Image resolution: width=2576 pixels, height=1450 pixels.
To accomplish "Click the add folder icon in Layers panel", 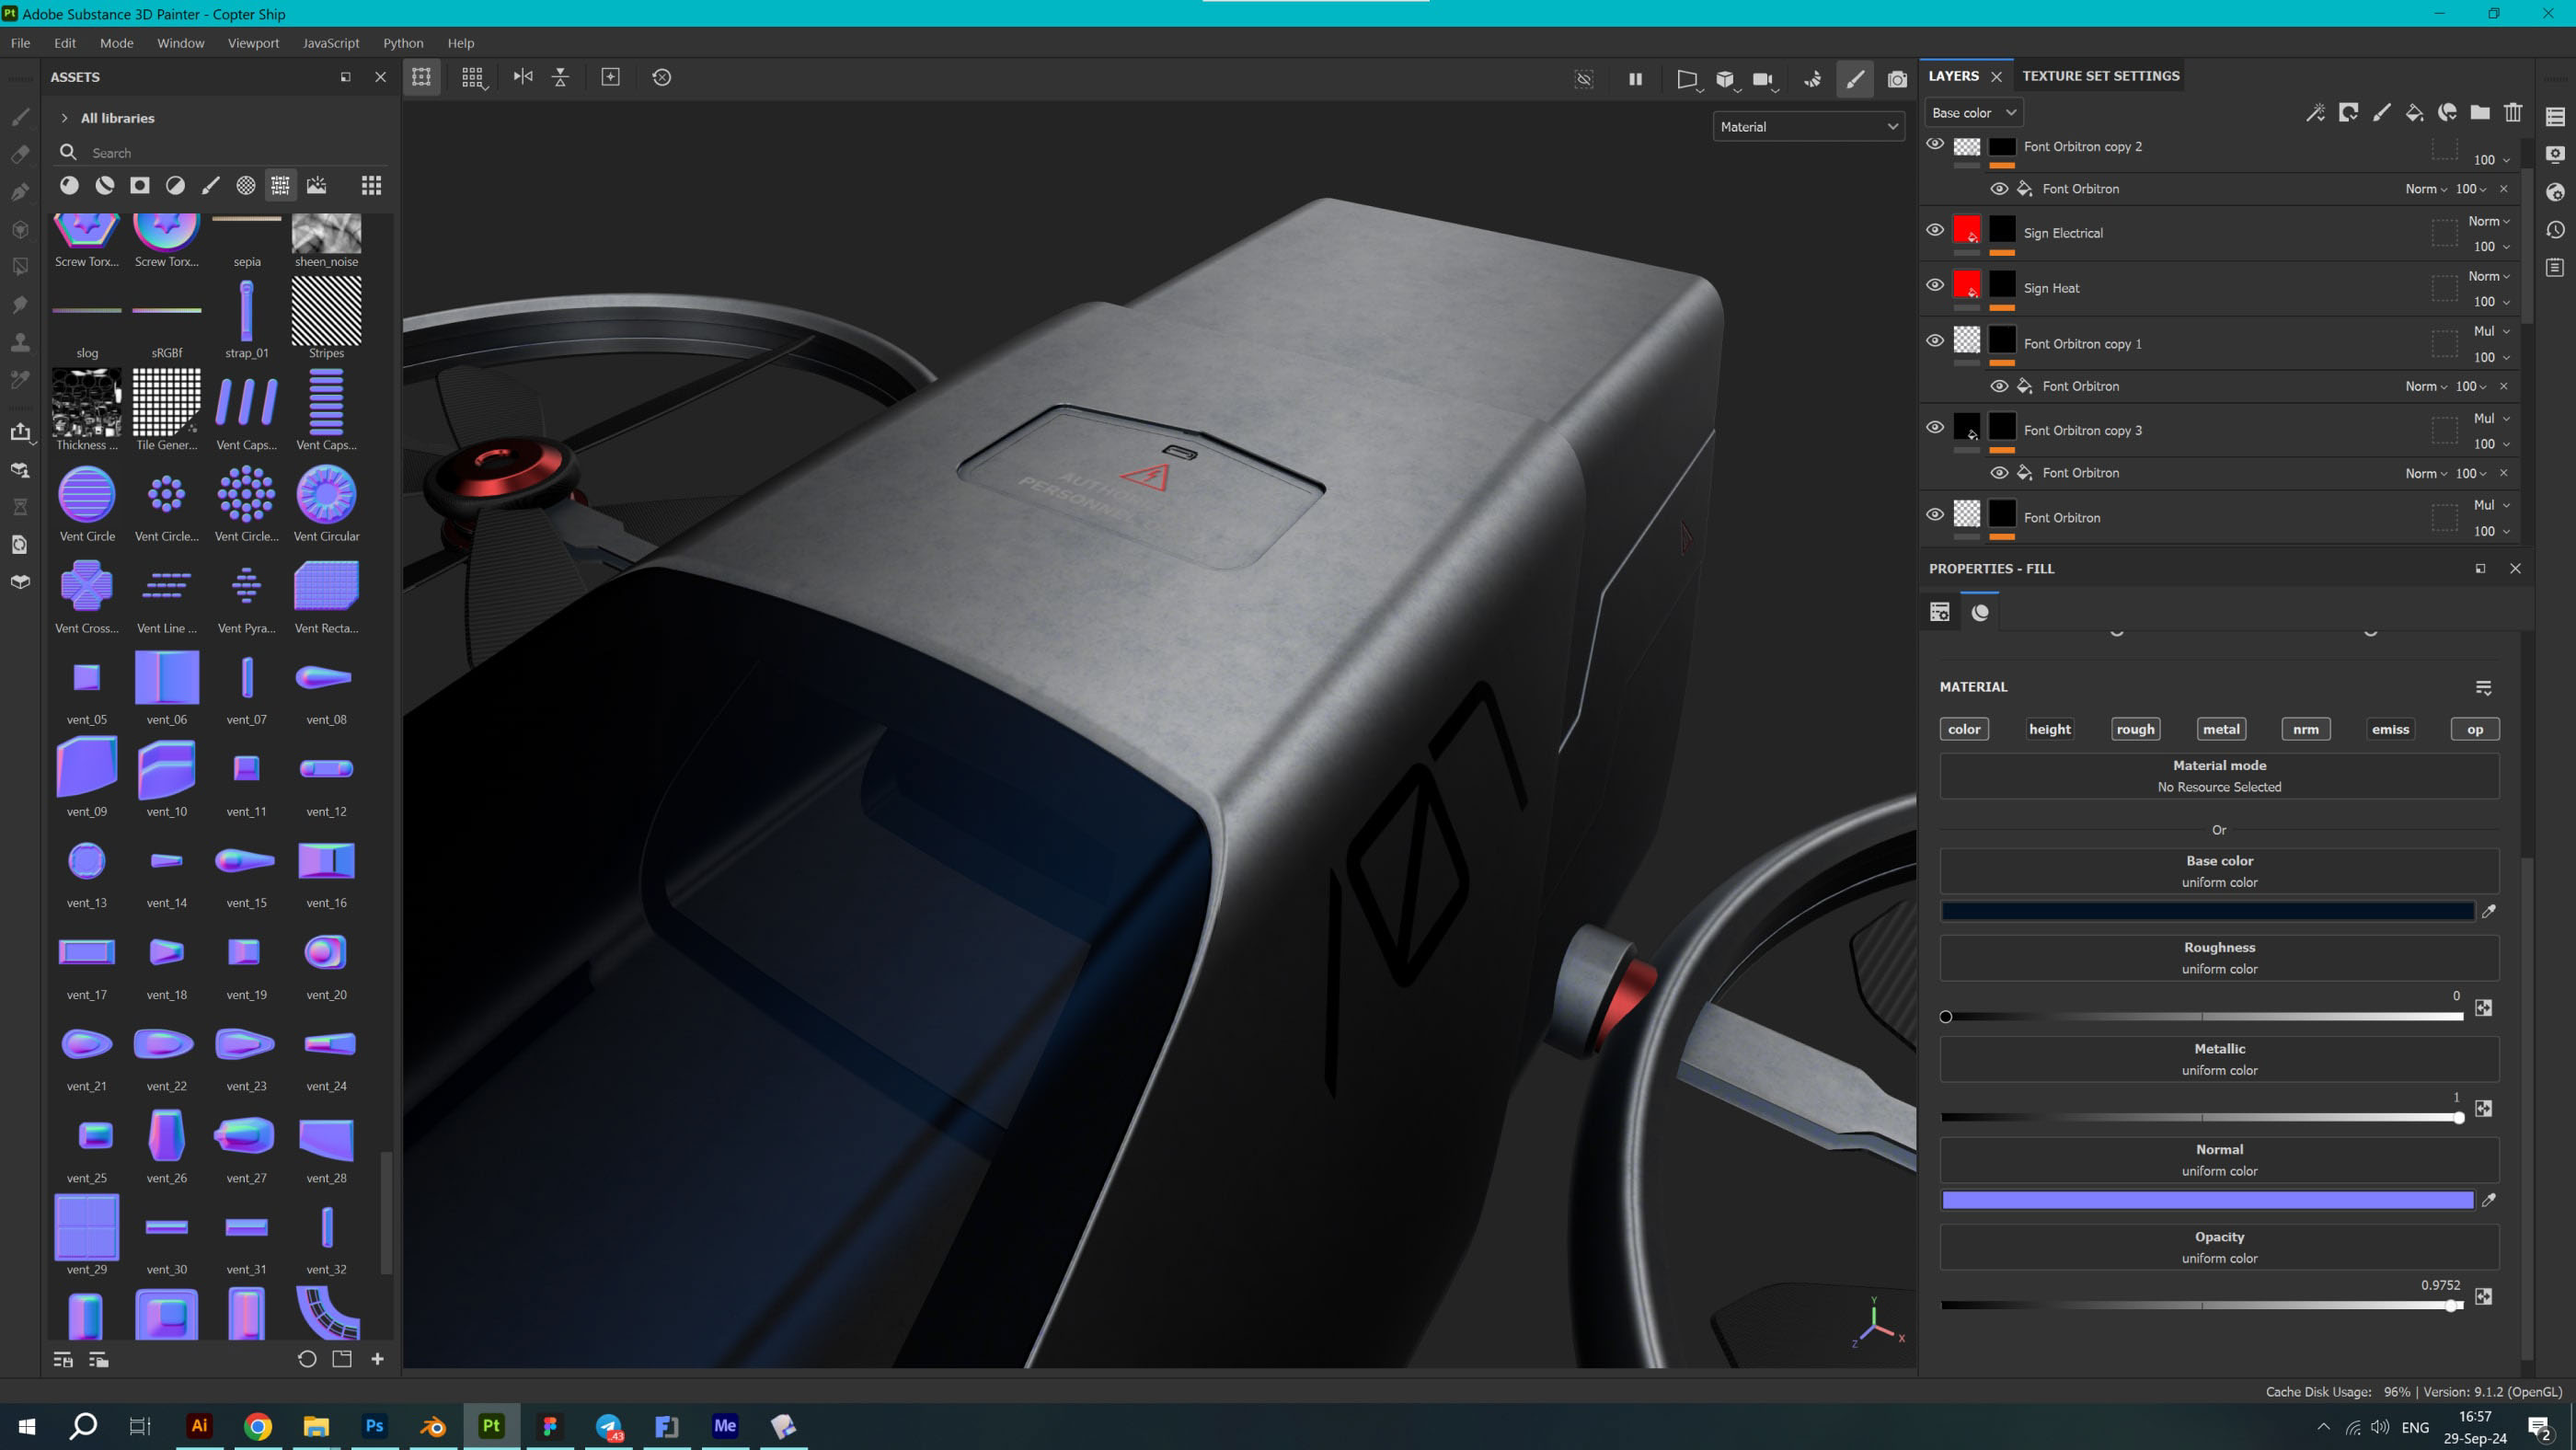I will (x=2480, y=113).
